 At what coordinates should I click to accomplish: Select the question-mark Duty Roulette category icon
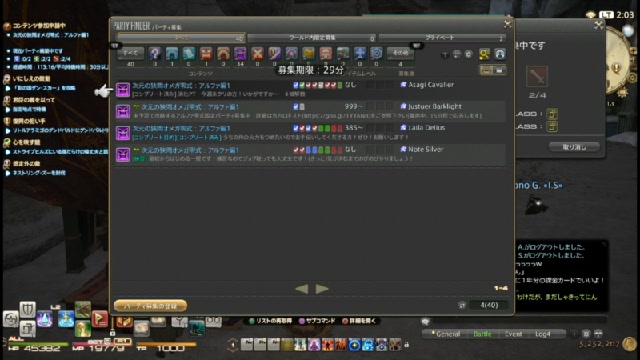click(155, 53)
